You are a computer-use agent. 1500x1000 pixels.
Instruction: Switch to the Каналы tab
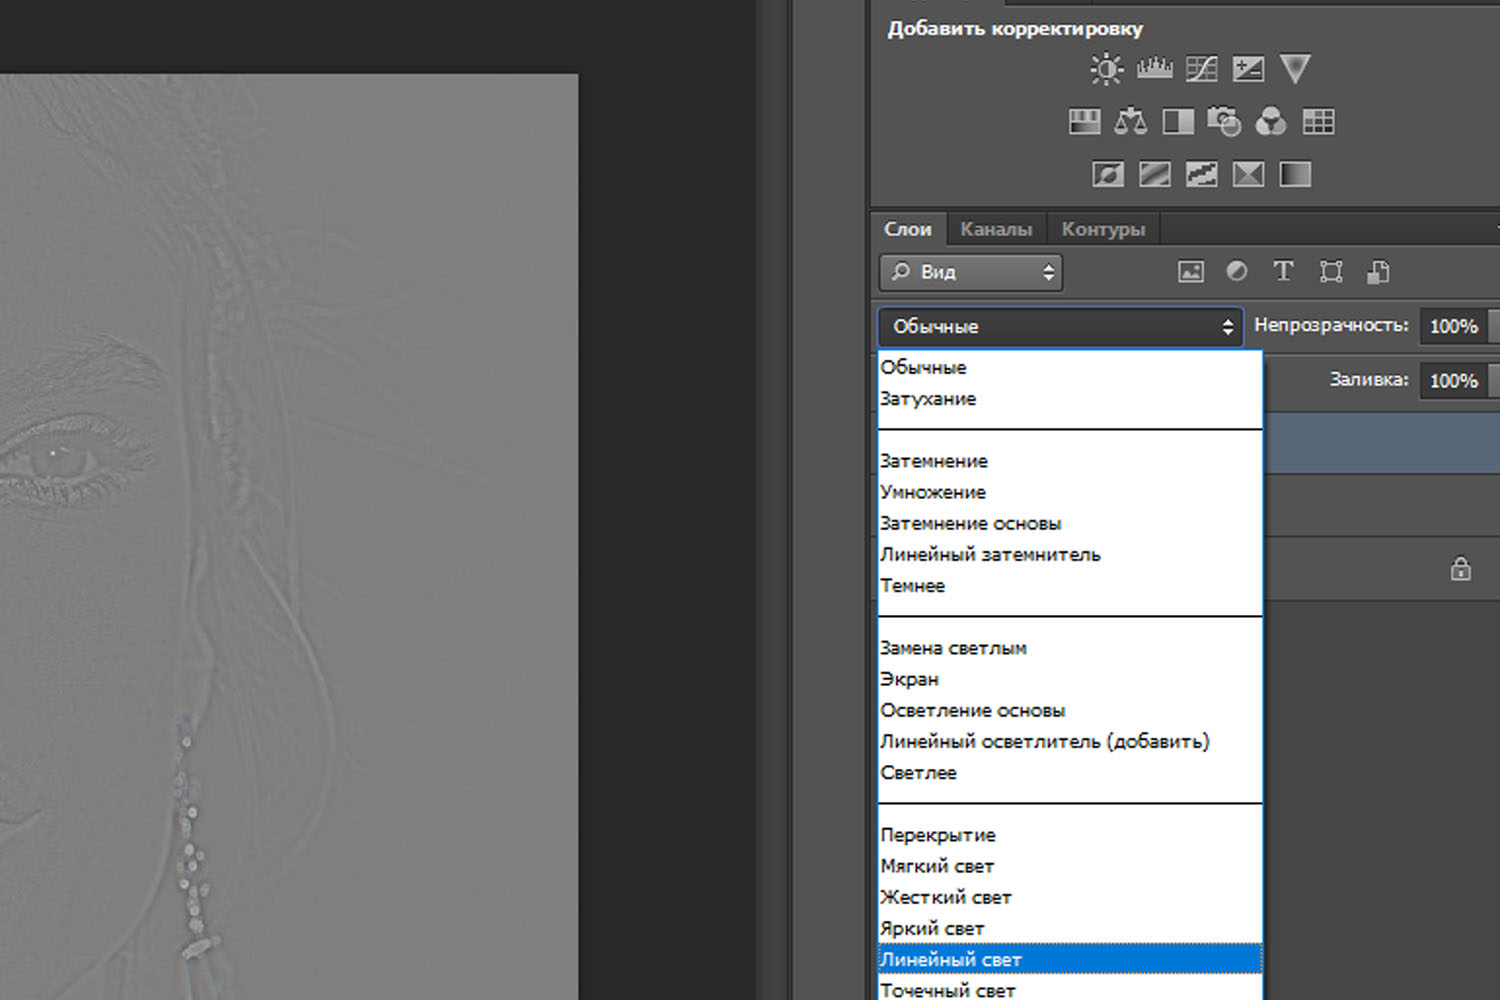(995, 229)
